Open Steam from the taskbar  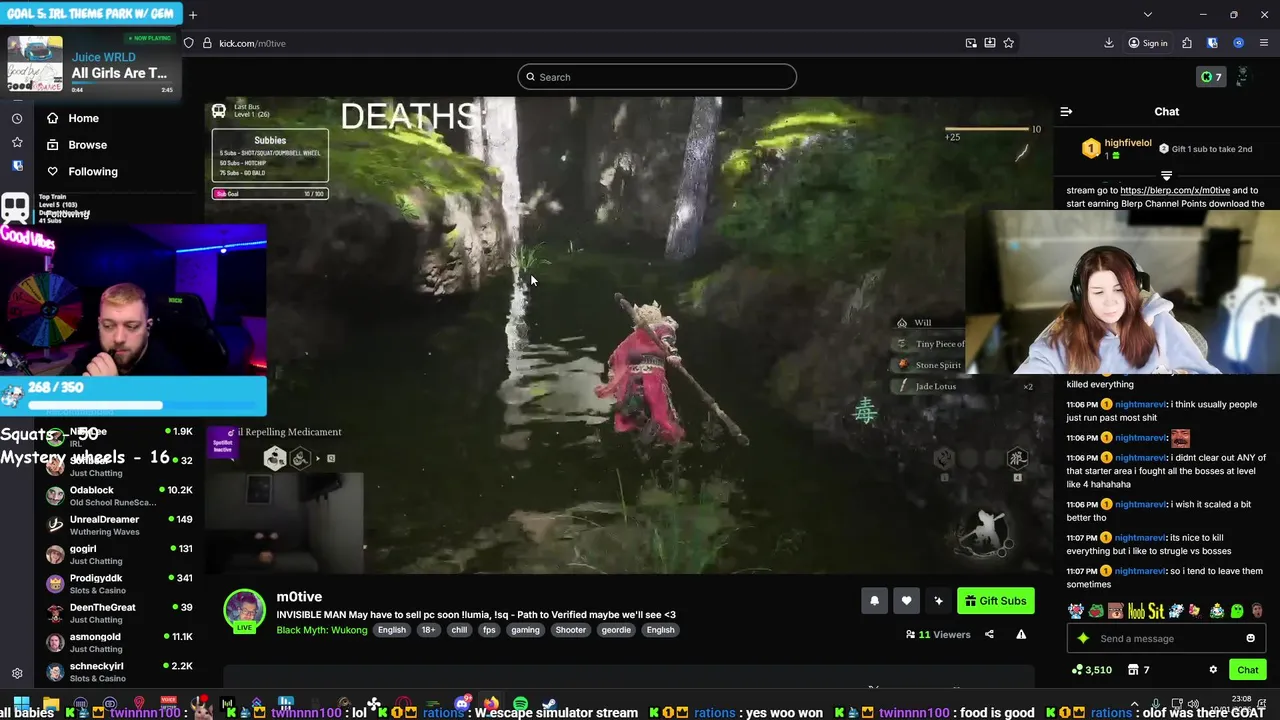(548, 705)
